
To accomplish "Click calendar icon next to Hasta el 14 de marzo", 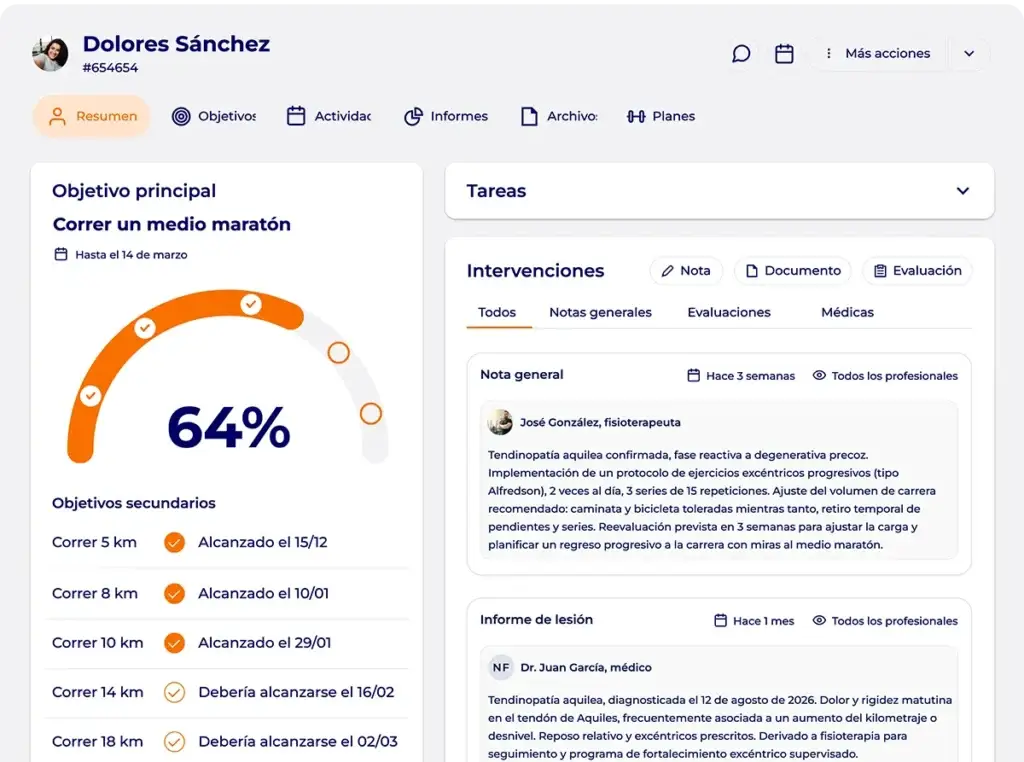I will (61, 254).
